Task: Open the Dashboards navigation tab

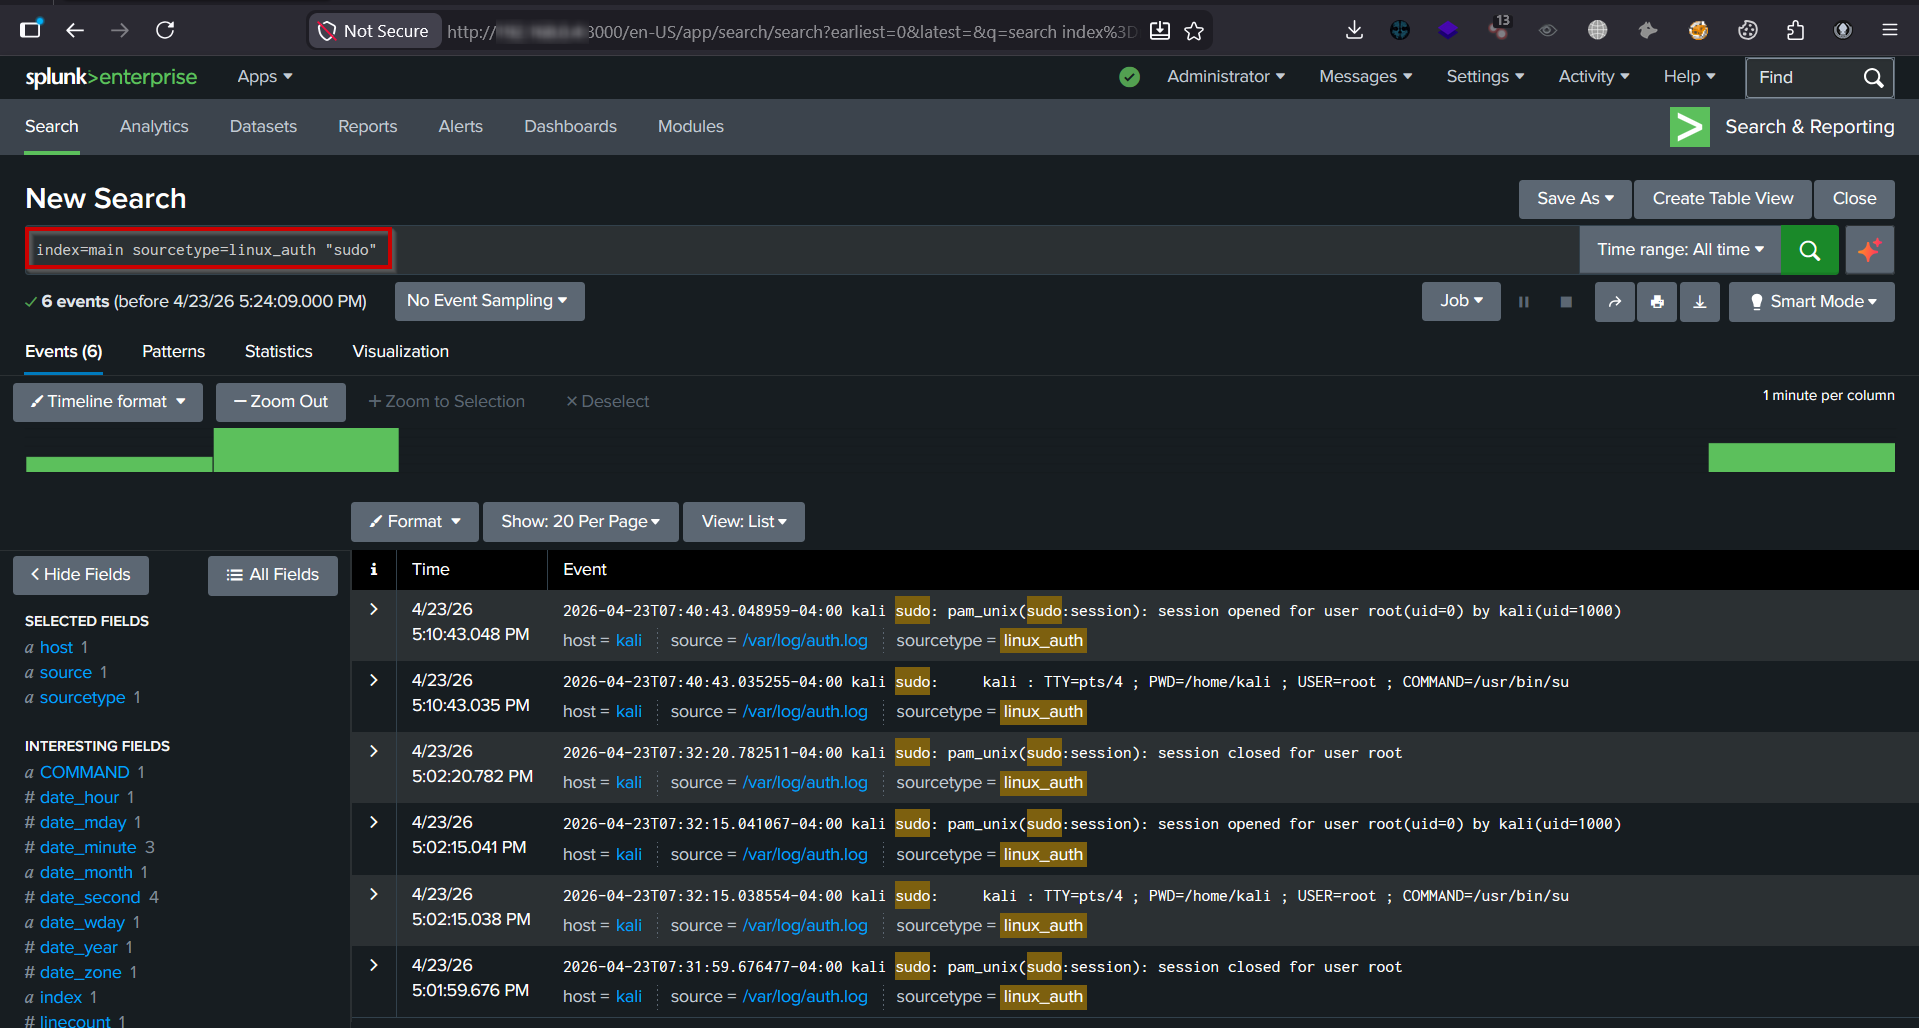Action: tap(570, 127)
